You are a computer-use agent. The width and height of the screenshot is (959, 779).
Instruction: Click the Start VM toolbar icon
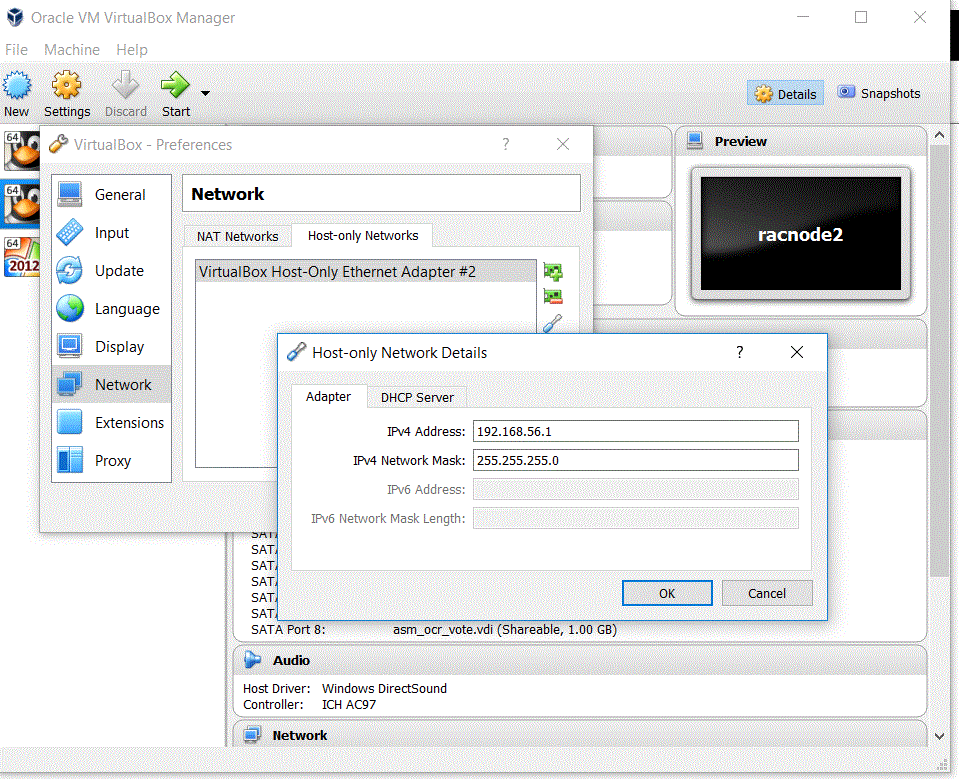coord(175,93)
